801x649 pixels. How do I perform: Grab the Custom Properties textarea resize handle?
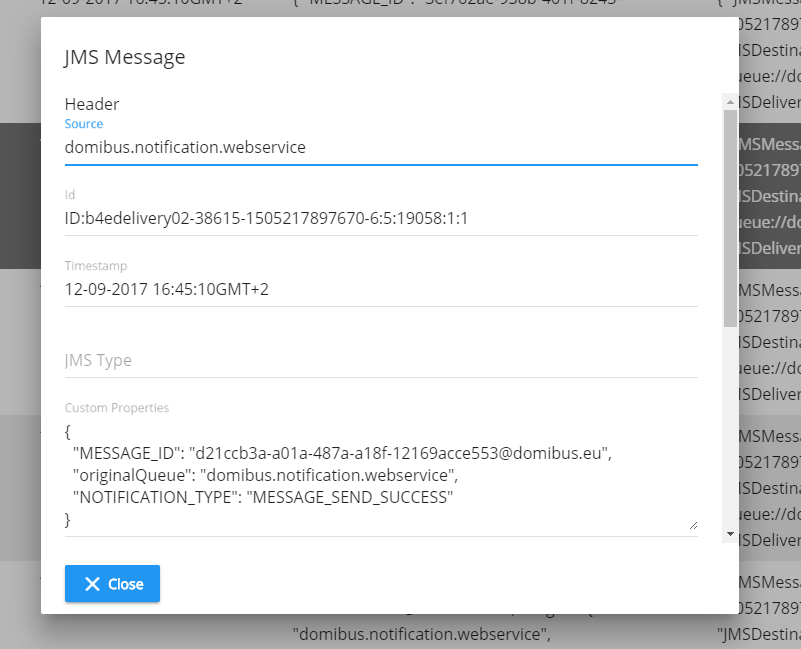(693, 525)
